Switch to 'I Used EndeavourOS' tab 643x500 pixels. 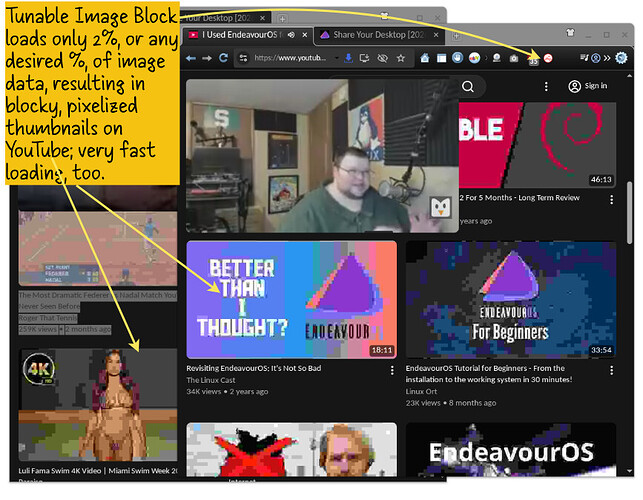tap(241, 35)
